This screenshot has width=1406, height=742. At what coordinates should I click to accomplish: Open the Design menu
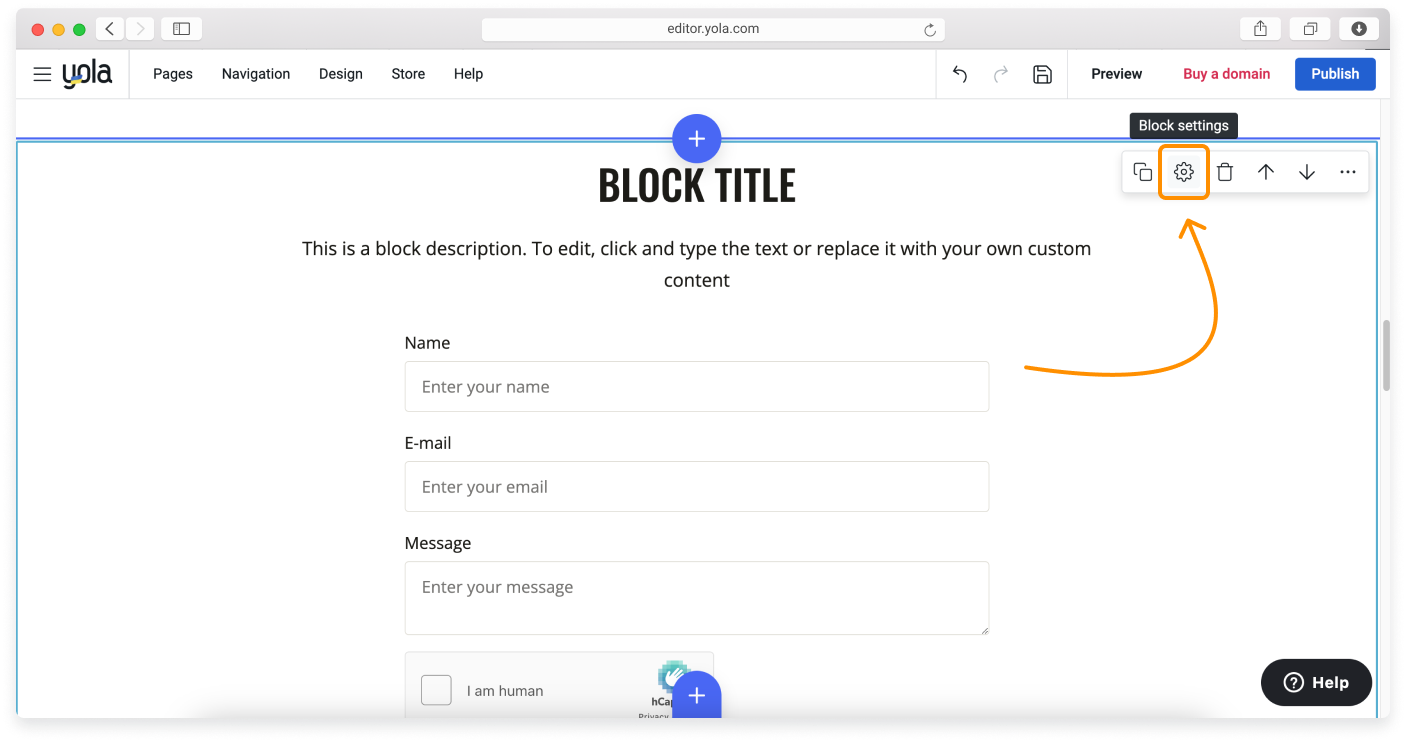coord(340,73)
